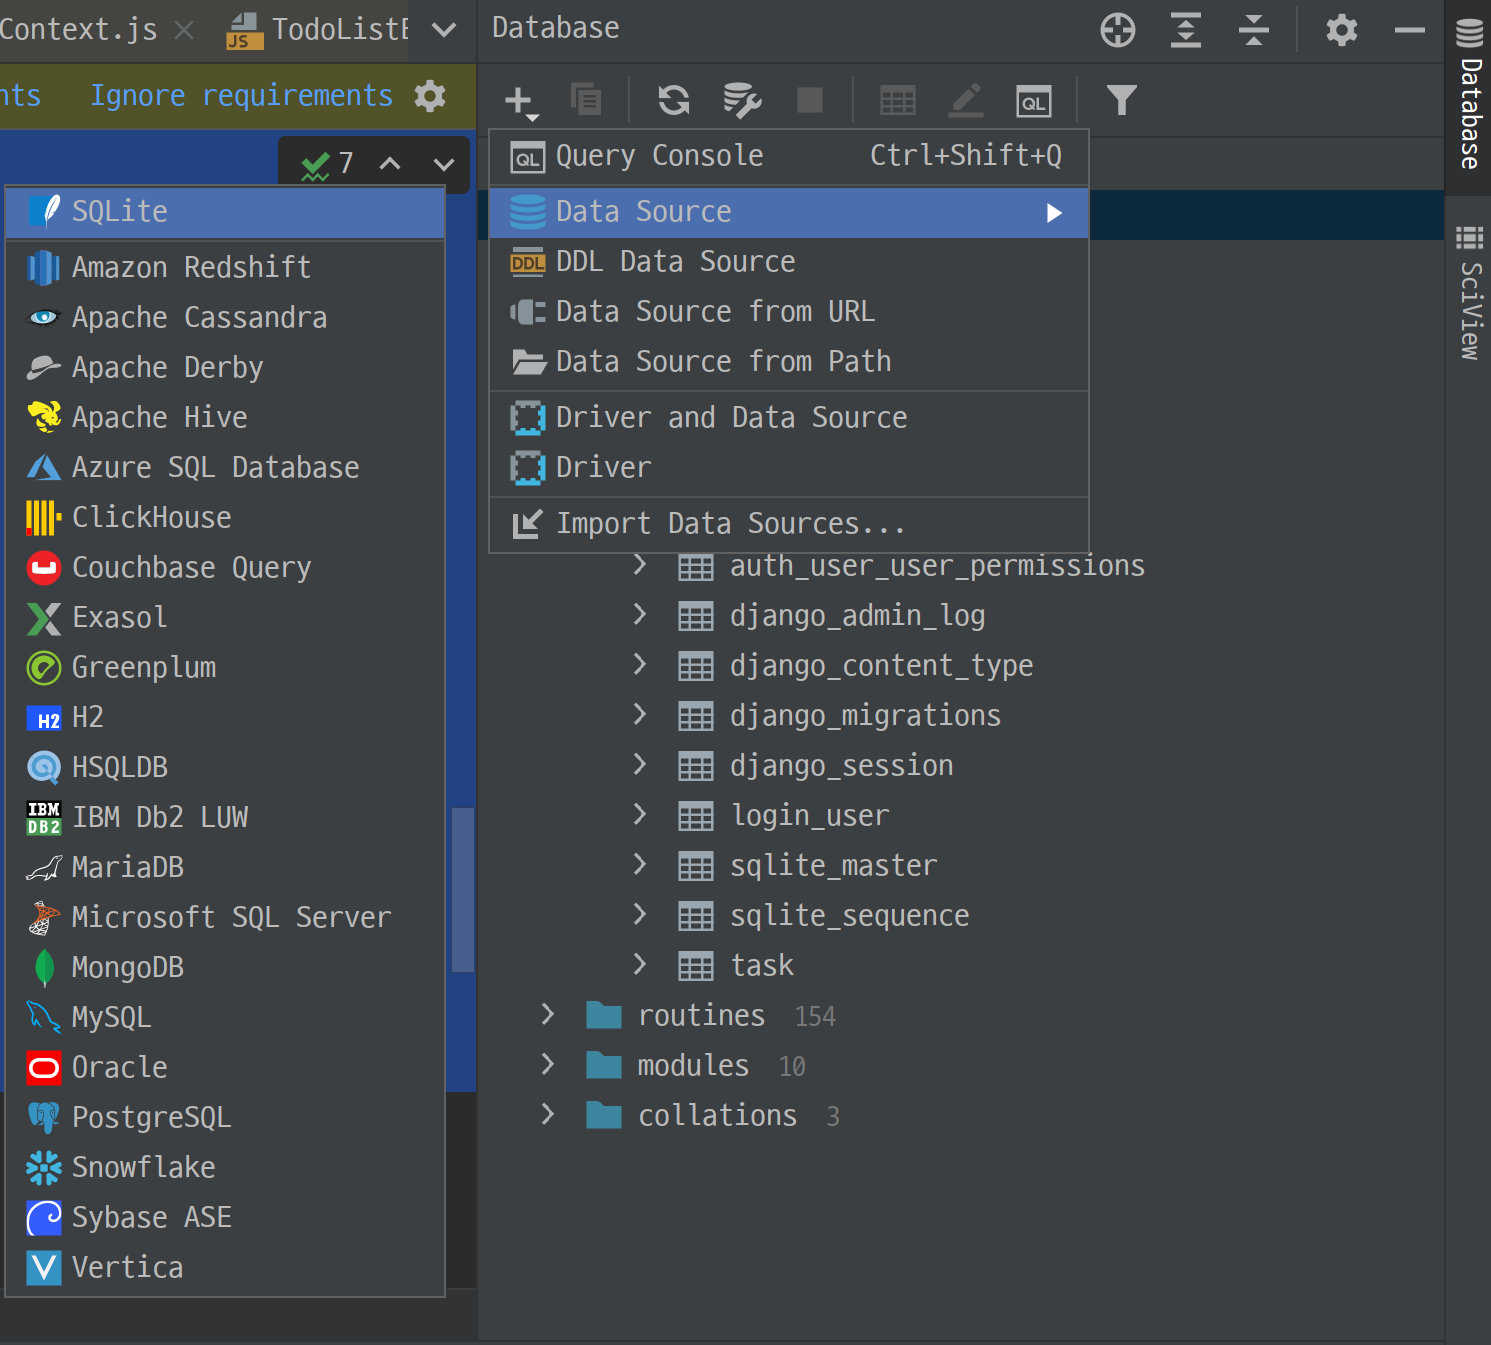The image size is (1491, 1345).
Task: Select Couchbase Query data source
Action: pos(225,568)
